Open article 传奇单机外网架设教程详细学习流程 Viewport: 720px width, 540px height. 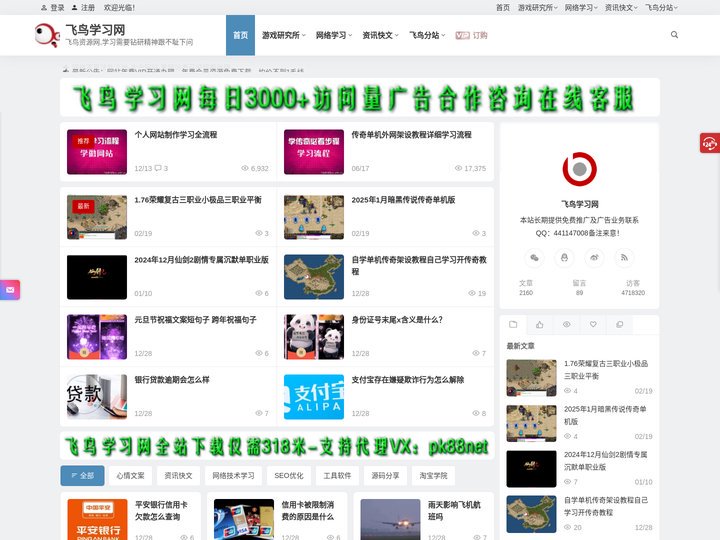pos(411,135)
